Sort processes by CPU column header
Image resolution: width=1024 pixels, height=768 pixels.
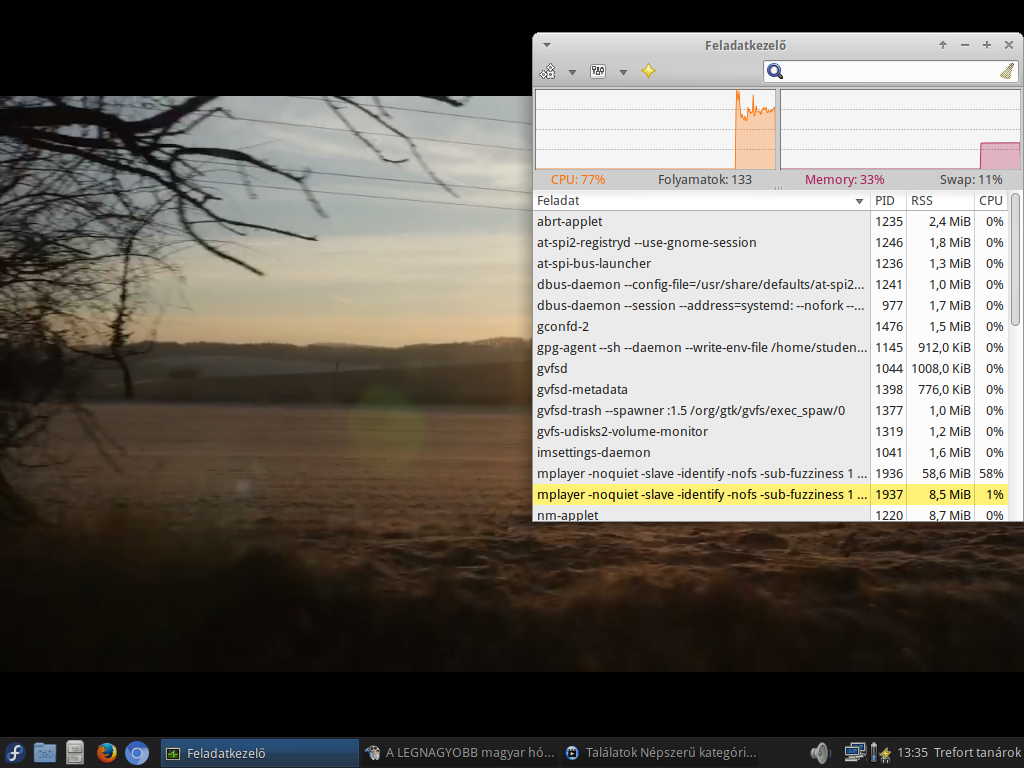[x=991, y=200]
